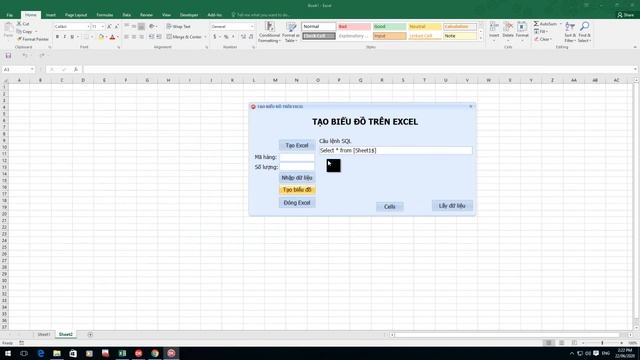Click the Cut icon in Clipboard group
This screenshot has height=360, width=640.
pos(19,24)
